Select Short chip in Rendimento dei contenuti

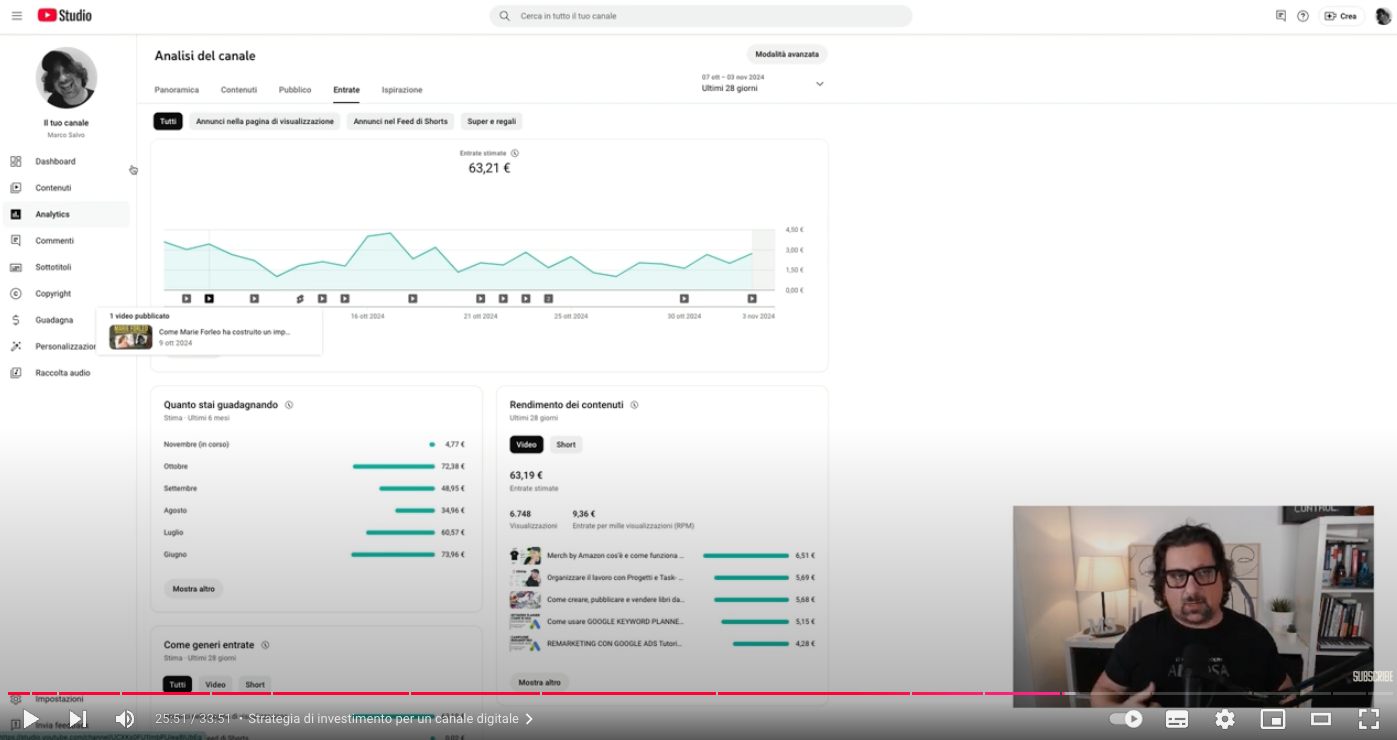click(566, 445)
